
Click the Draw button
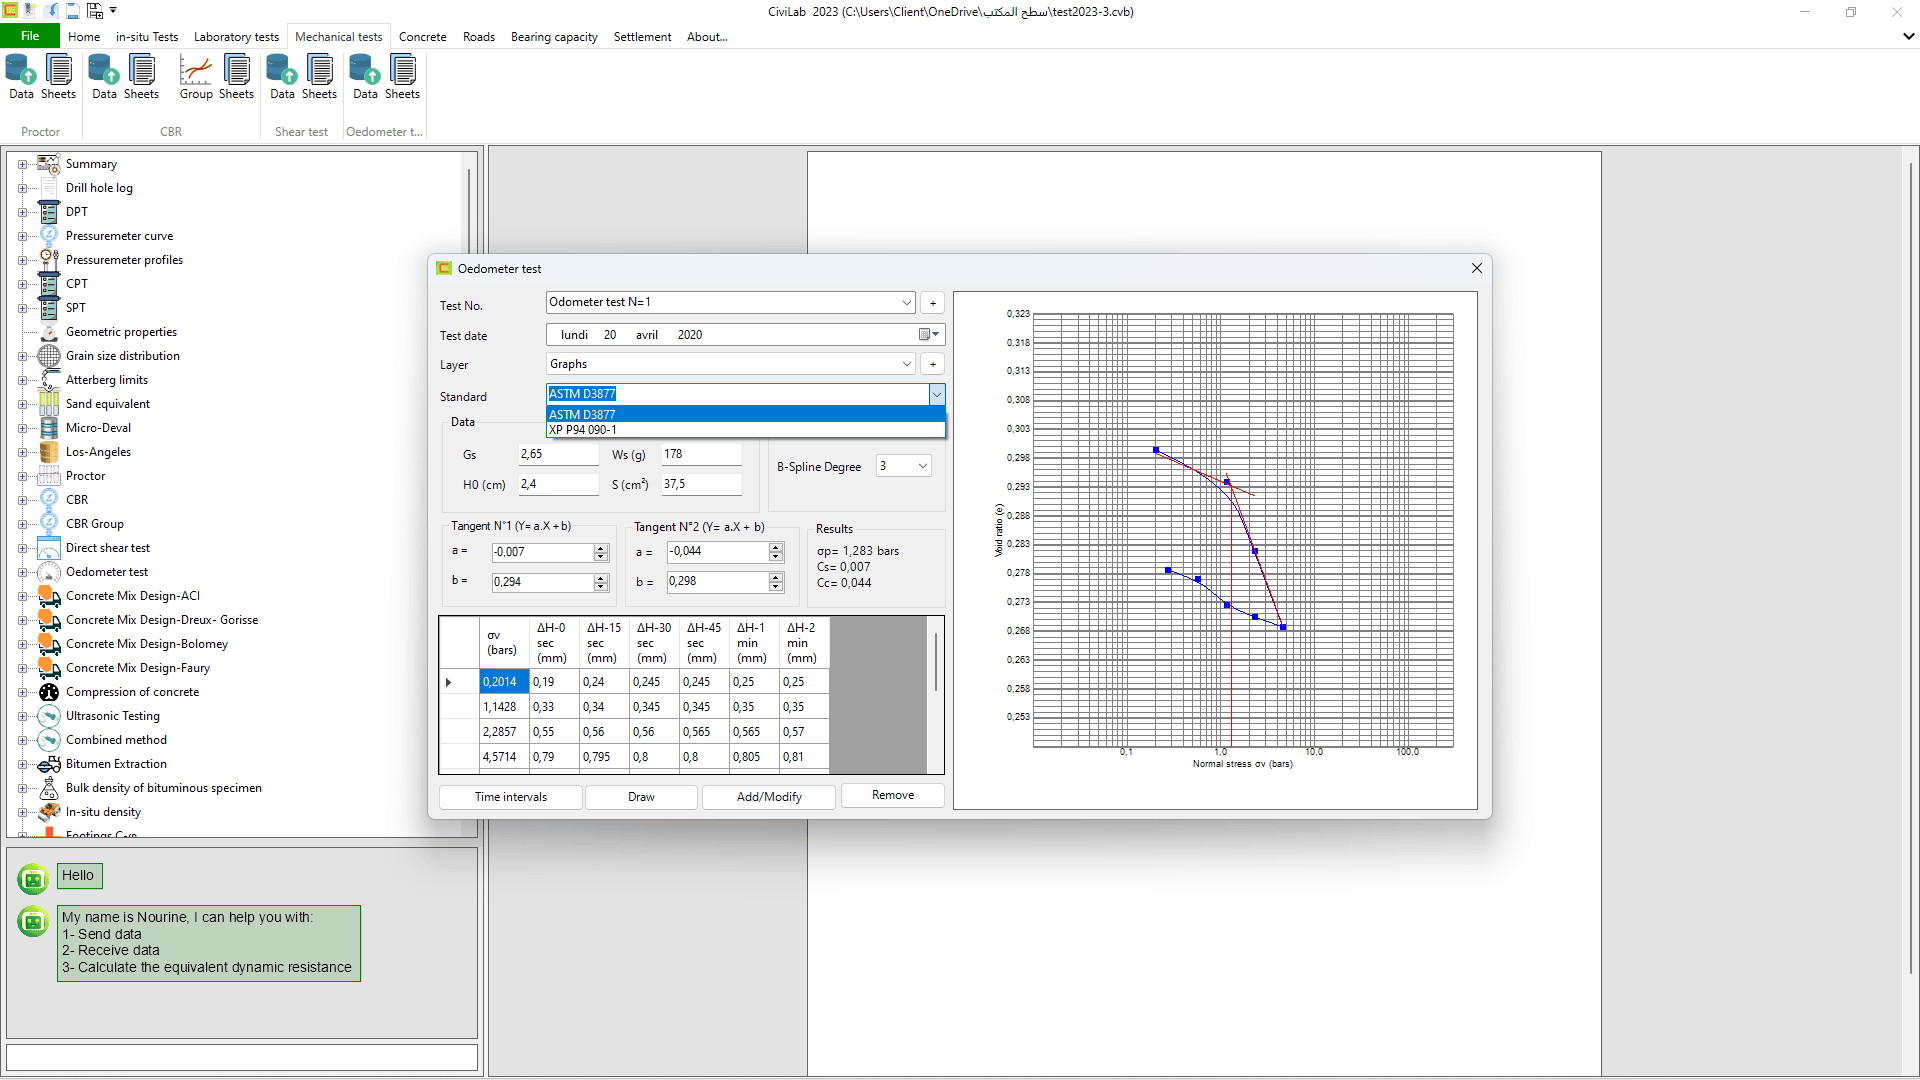click(x=641, y=797)
